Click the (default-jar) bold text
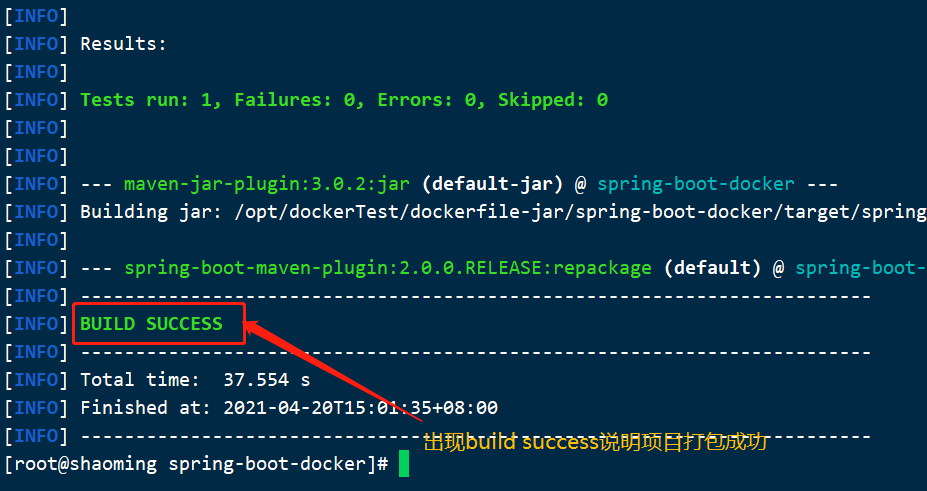 click(x=492, y=184)
